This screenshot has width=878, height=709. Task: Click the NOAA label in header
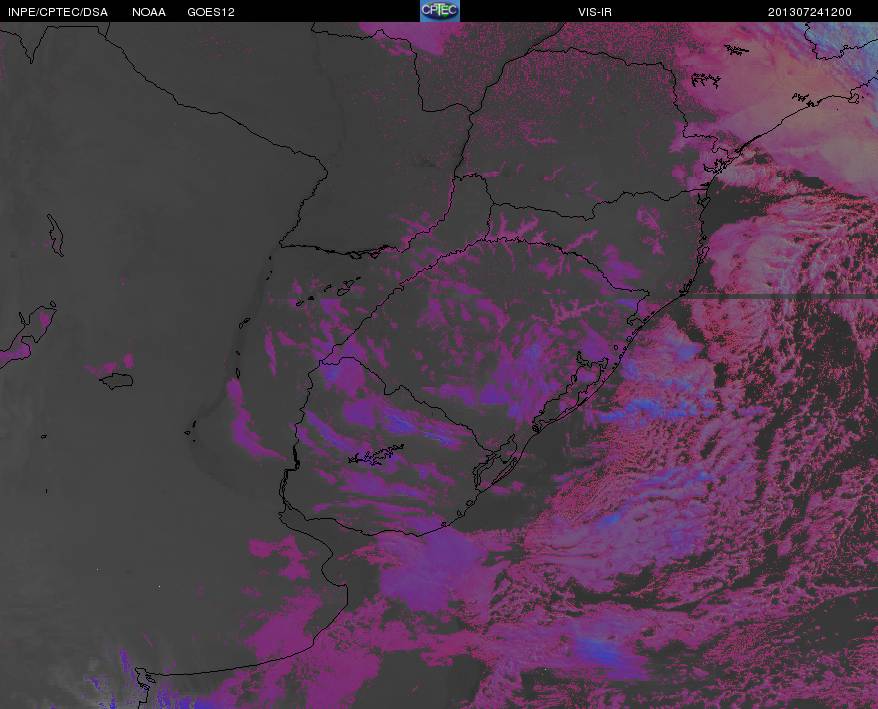click(x=149, y=12)
